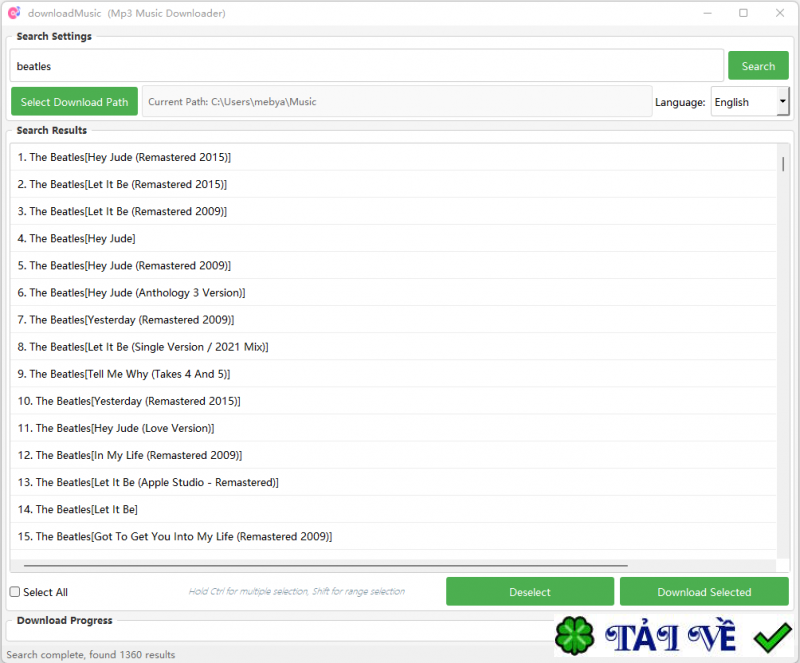Select result 9 Tell Me Why (Takes 4 And 5)

[x=393, y=374]
